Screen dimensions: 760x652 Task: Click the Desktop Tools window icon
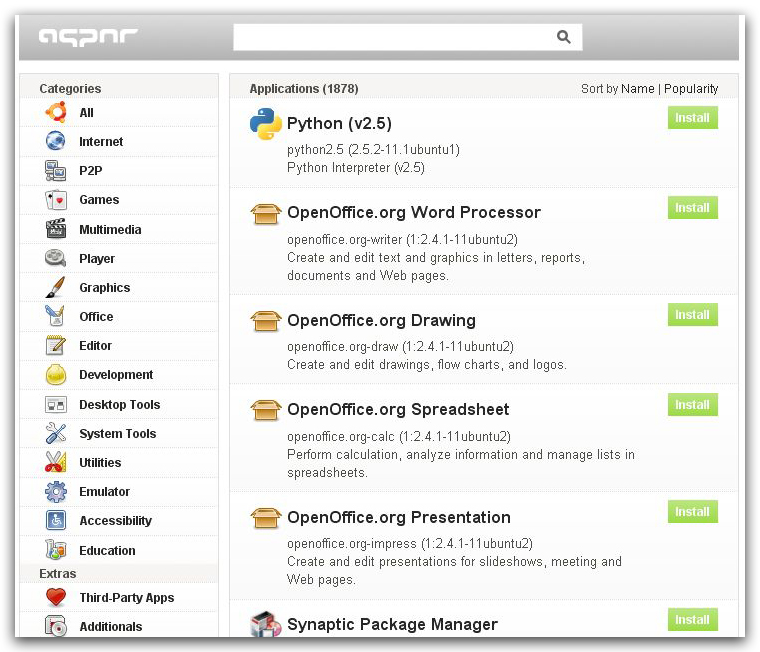point(56,404)
